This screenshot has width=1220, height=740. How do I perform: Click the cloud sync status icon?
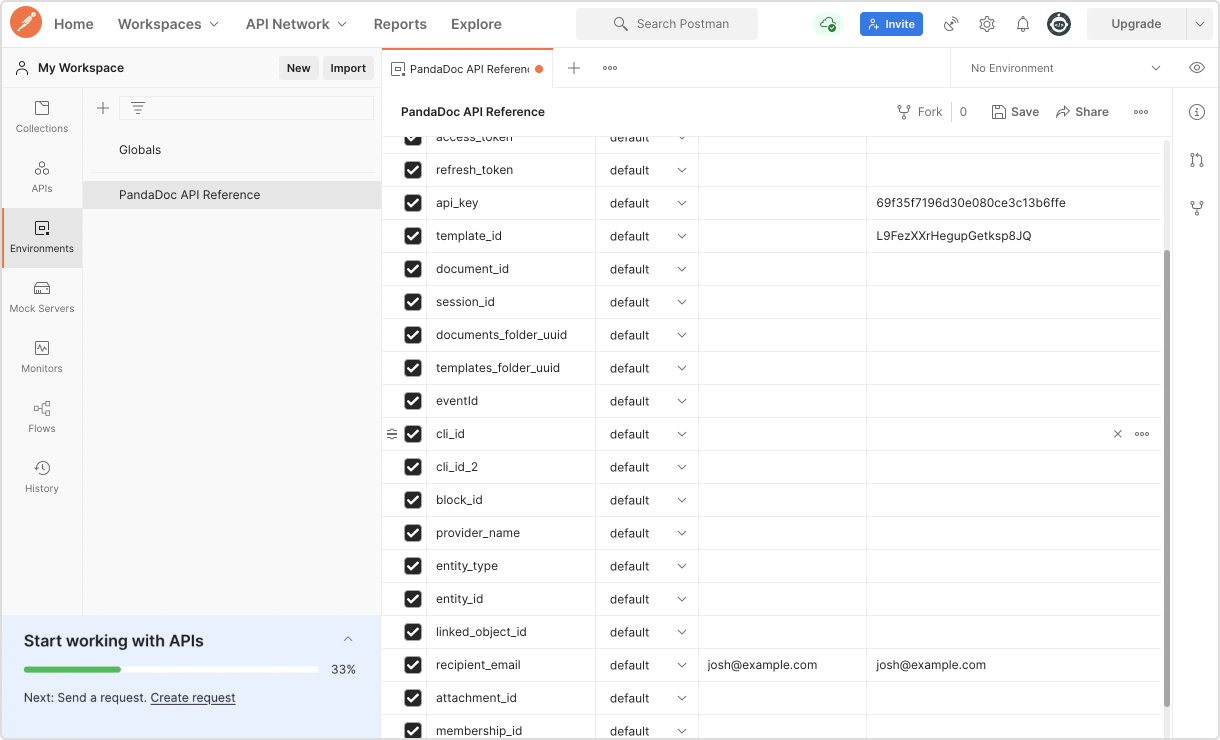[827, 24]
